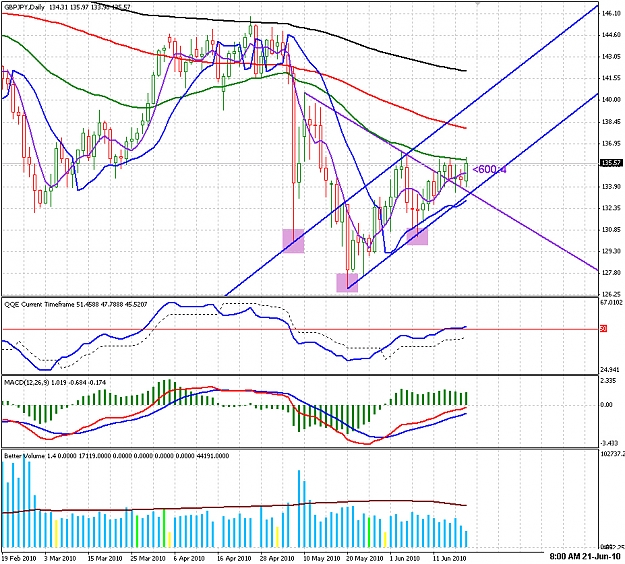625x564 pixels.
Task: Click the 28 Apr 2010 date label
Action: point(277,558)
